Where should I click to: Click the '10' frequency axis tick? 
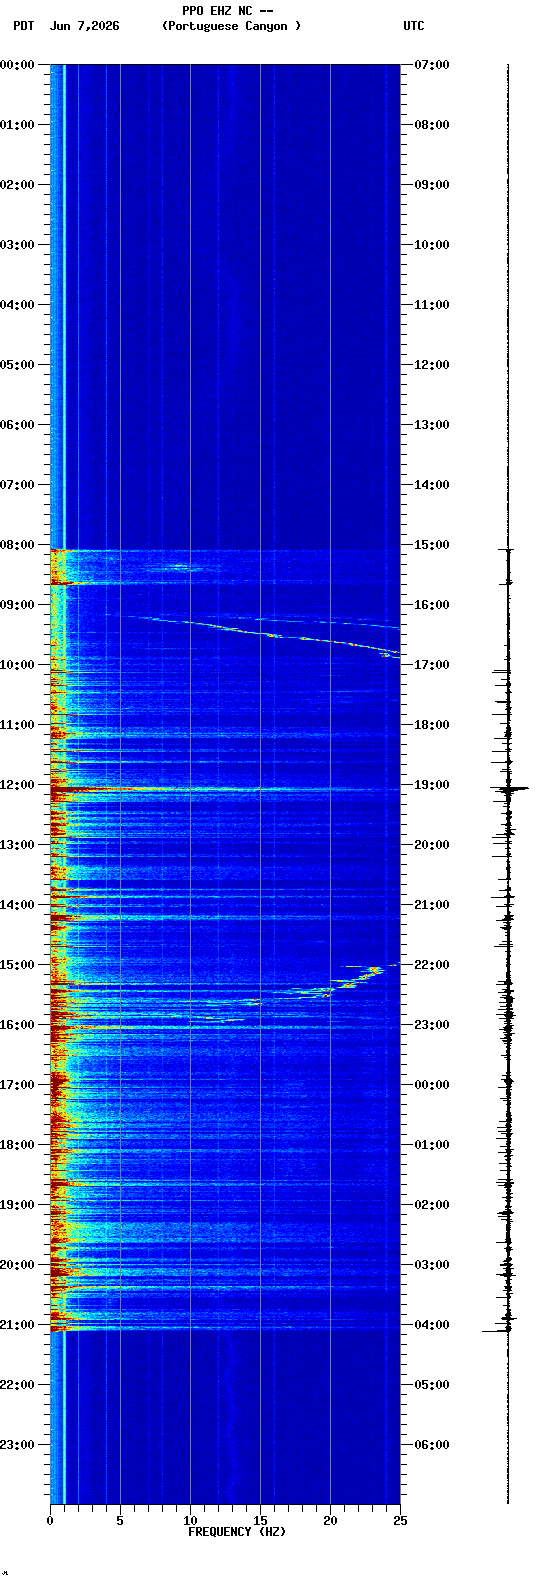point(190,1521)
